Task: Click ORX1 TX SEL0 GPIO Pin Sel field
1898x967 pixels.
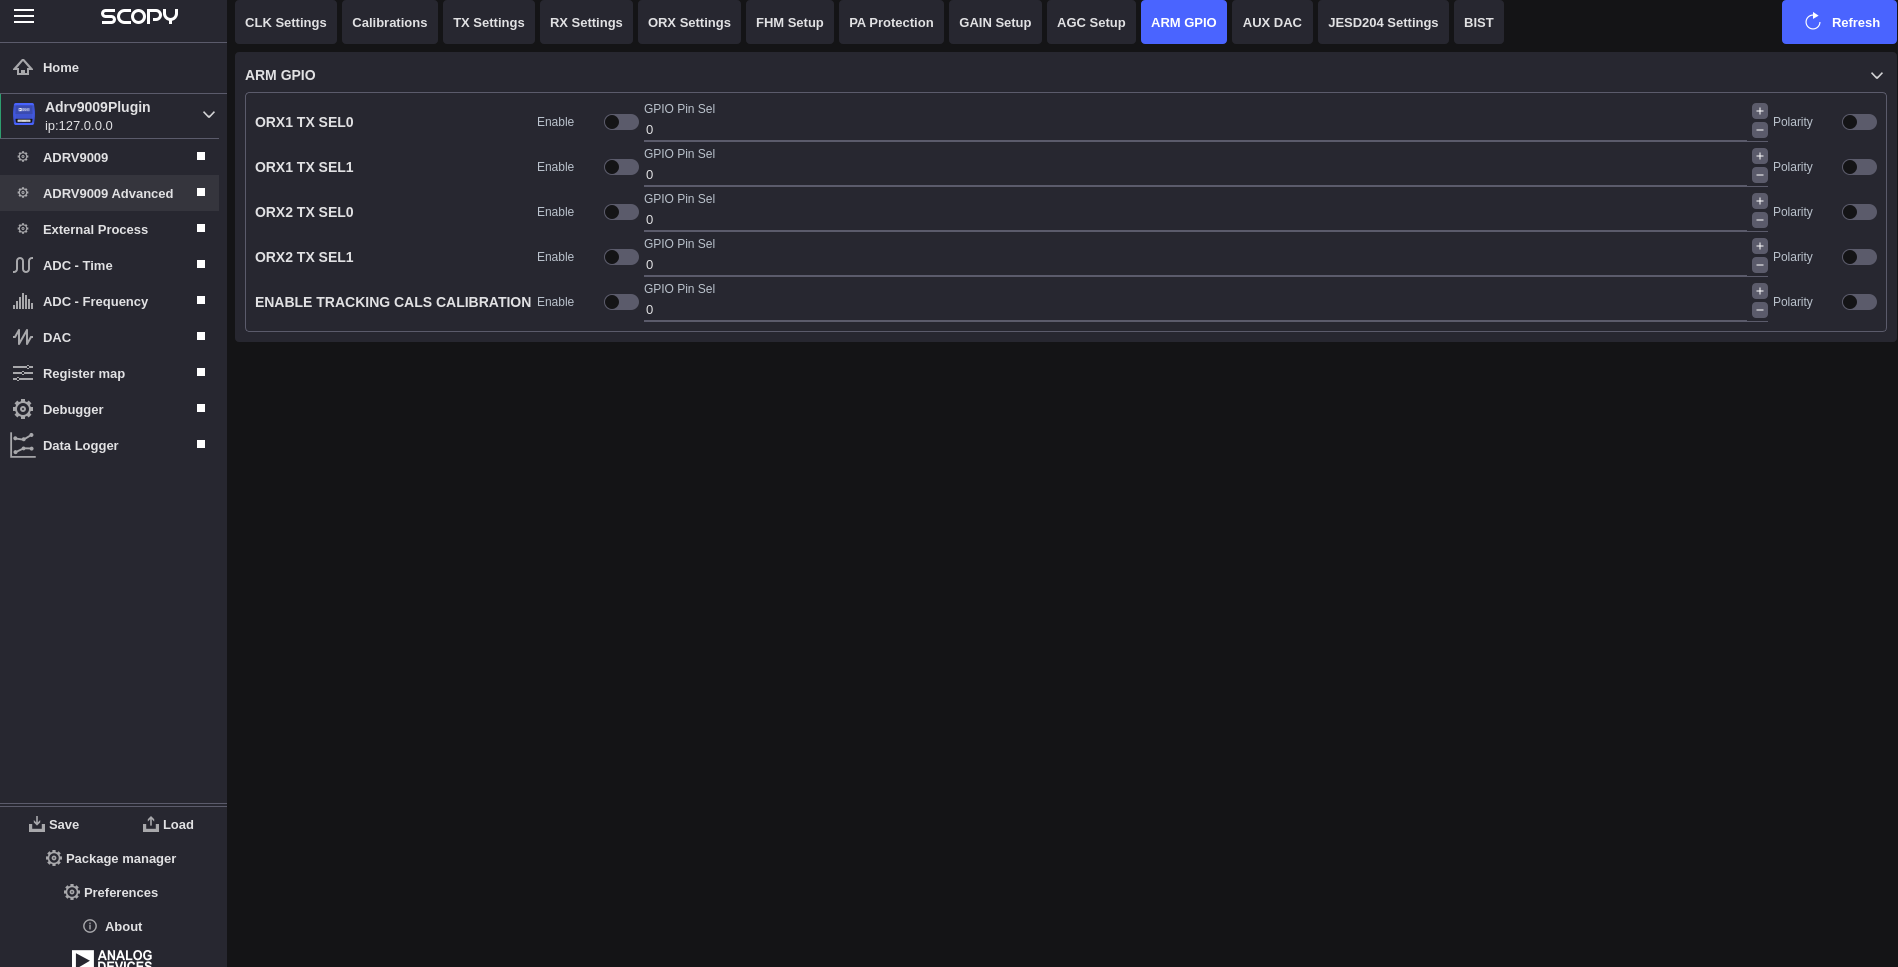Action: 1195,130
